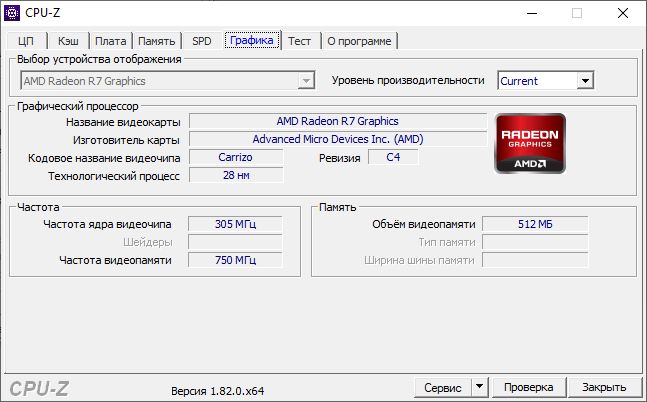Click the Сервис button
The height and width of the screenshot is (402, 647).
coord(443,387)
